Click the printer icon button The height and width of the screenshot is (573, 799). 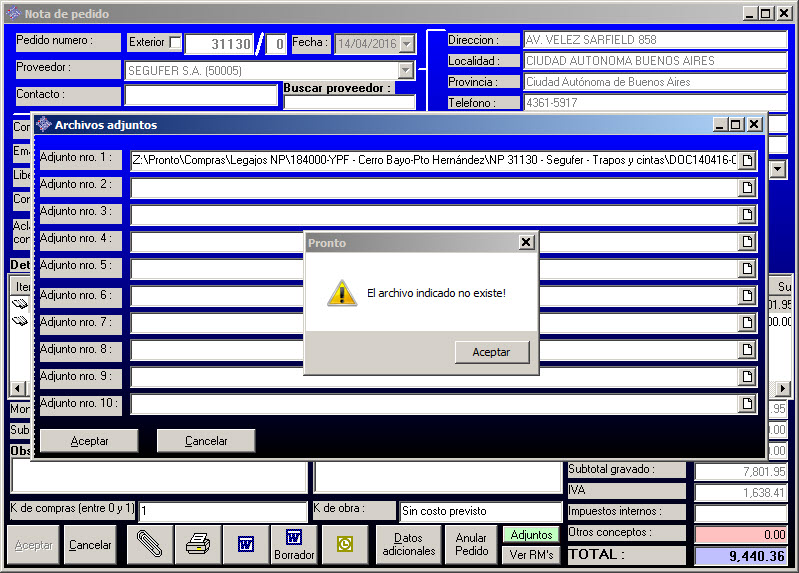(198, 544)
